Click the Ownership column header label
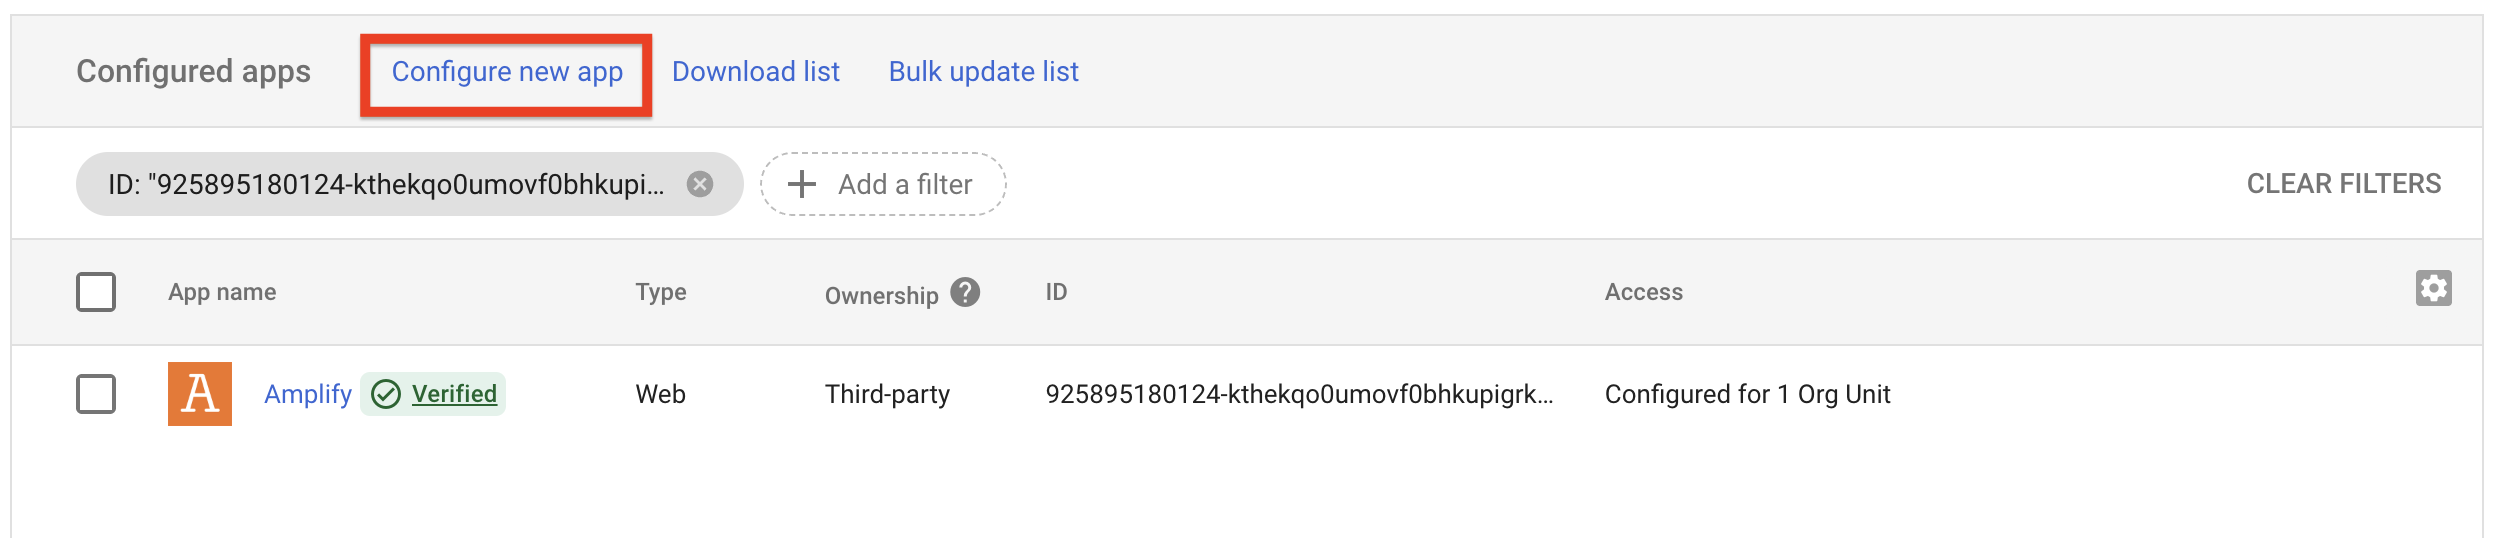This screenshot has height=538, width=2496. coord(881,296)
